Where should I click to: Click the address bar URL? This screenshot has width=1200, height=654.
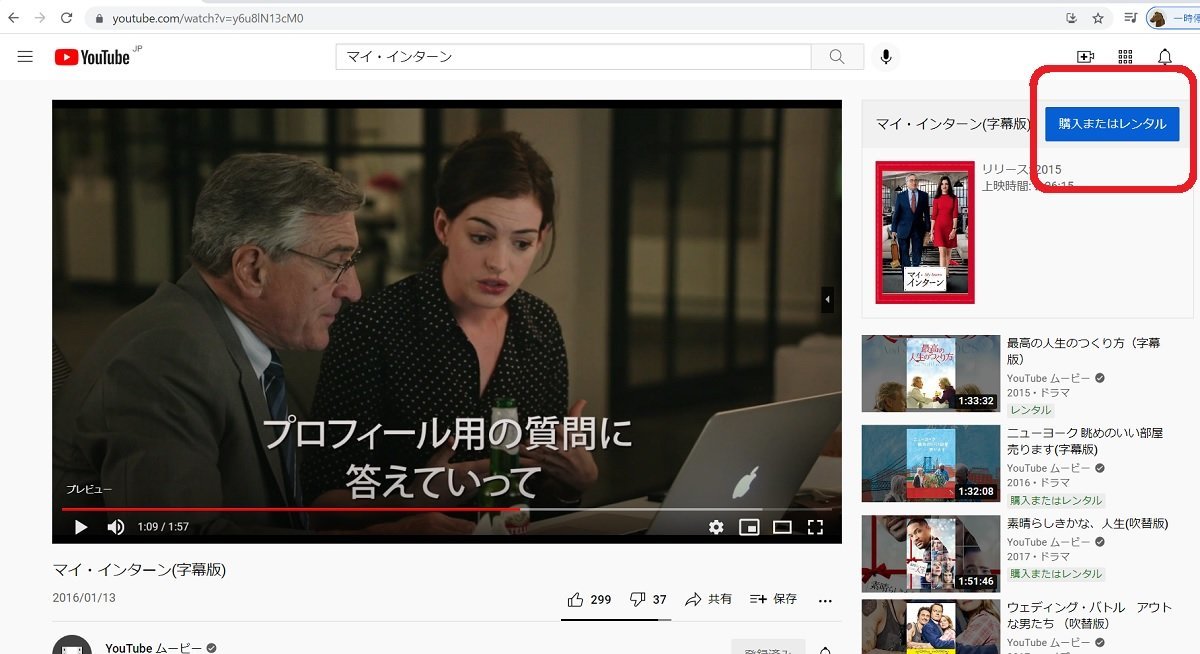[208, 18]
